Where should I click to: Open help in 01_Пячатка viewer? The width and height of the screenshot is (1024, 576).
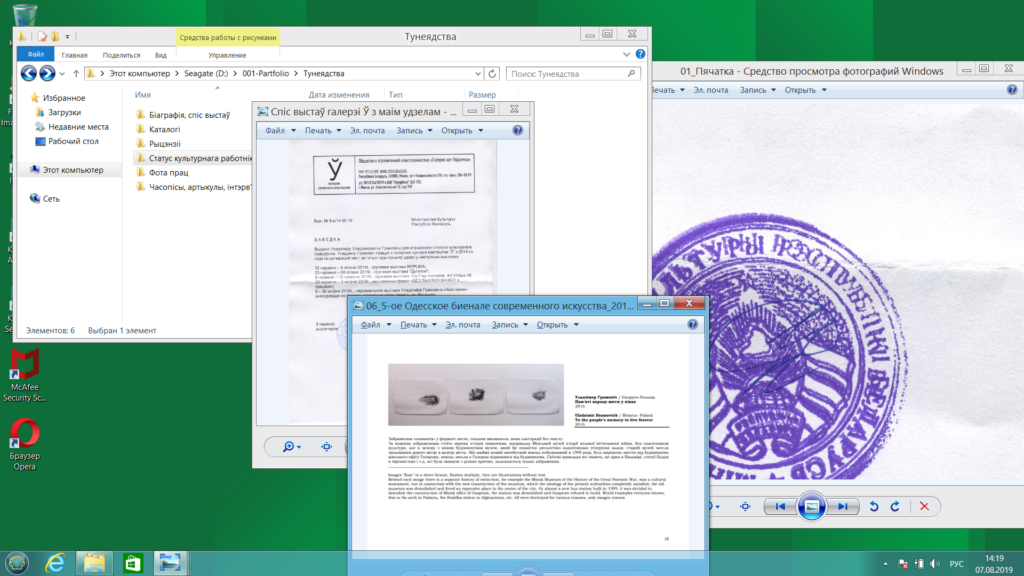pyautogui.click(x=1012, y=89)
